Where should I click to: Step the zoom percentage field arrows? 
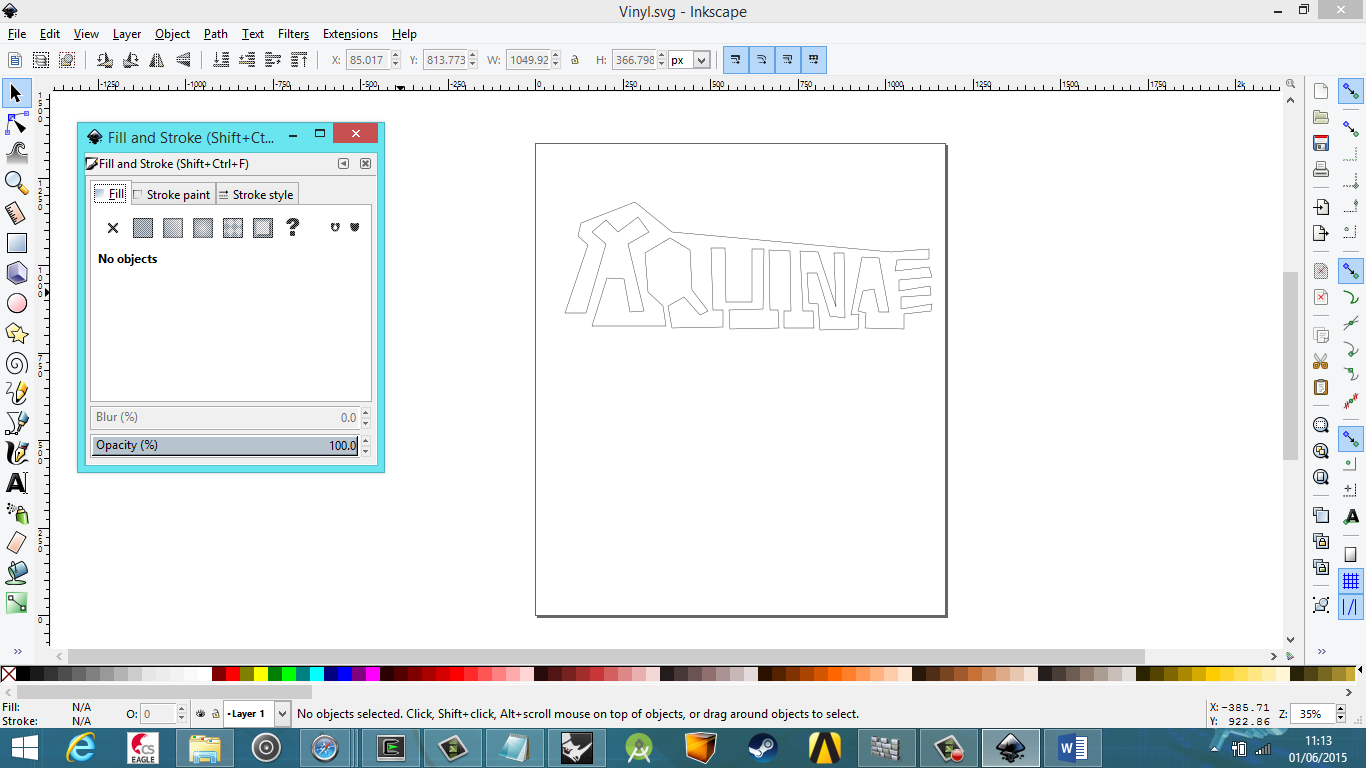click(1339, 714)
